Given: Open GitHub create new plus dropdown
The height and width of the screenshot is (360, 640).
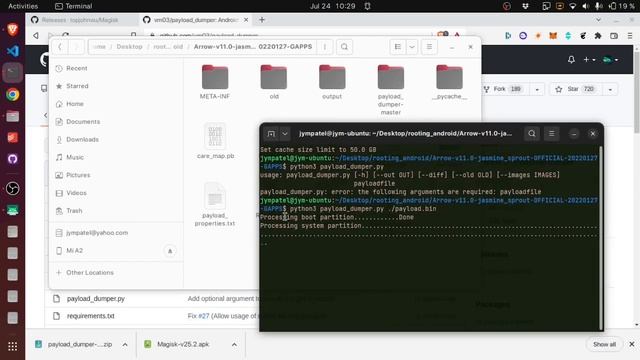Looking at the screenshot, I should [589, 60].
